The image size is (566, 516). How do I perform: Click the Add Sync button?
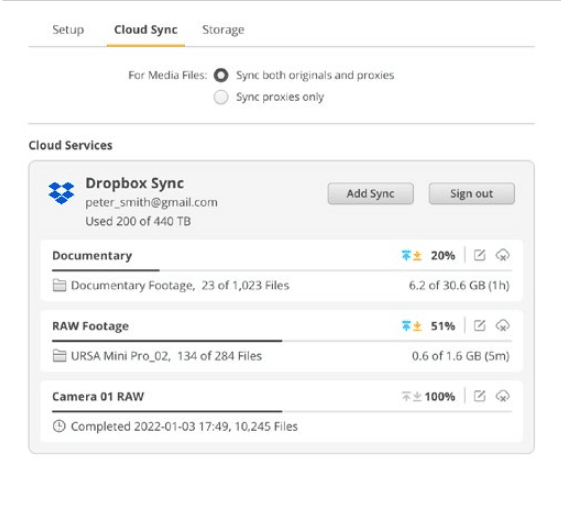(x=371, y=194)
